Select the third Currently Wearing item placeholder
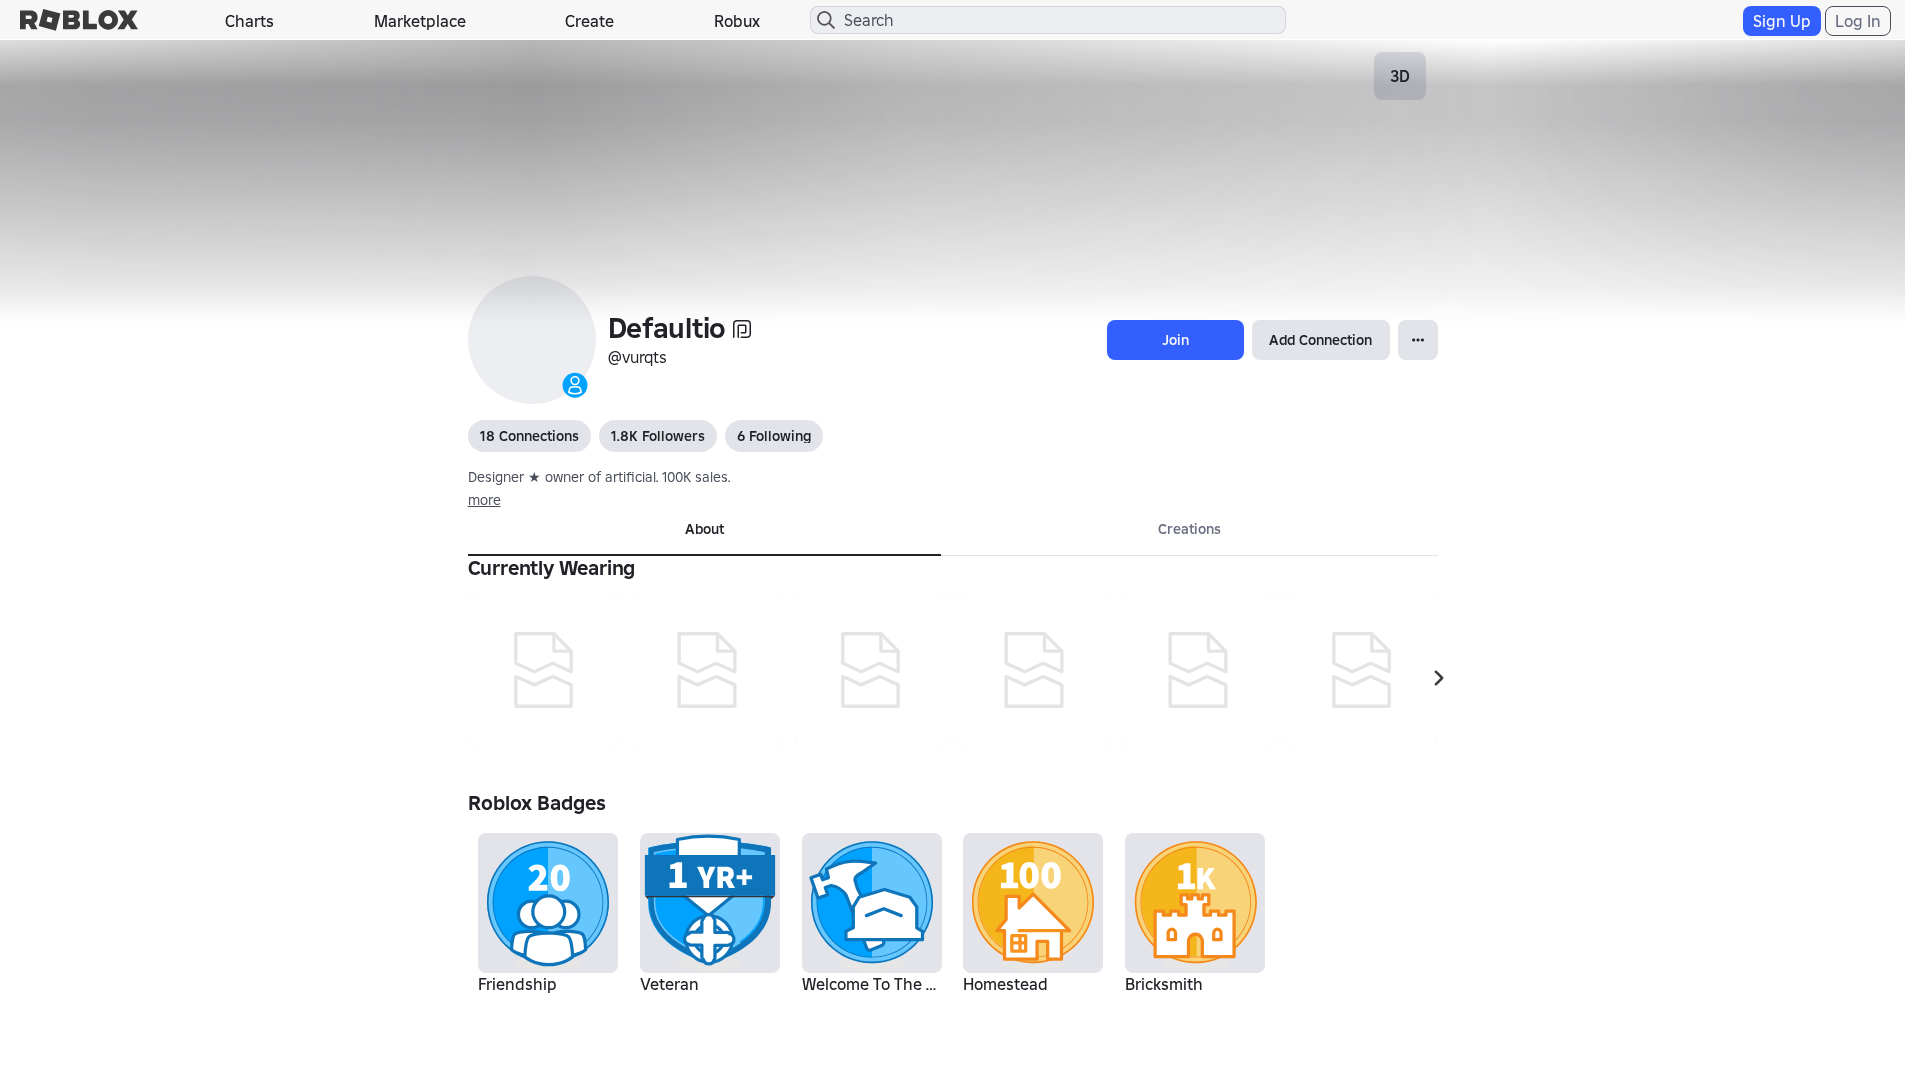This screenshot has width=1920, height=1080. coord(870,670)
